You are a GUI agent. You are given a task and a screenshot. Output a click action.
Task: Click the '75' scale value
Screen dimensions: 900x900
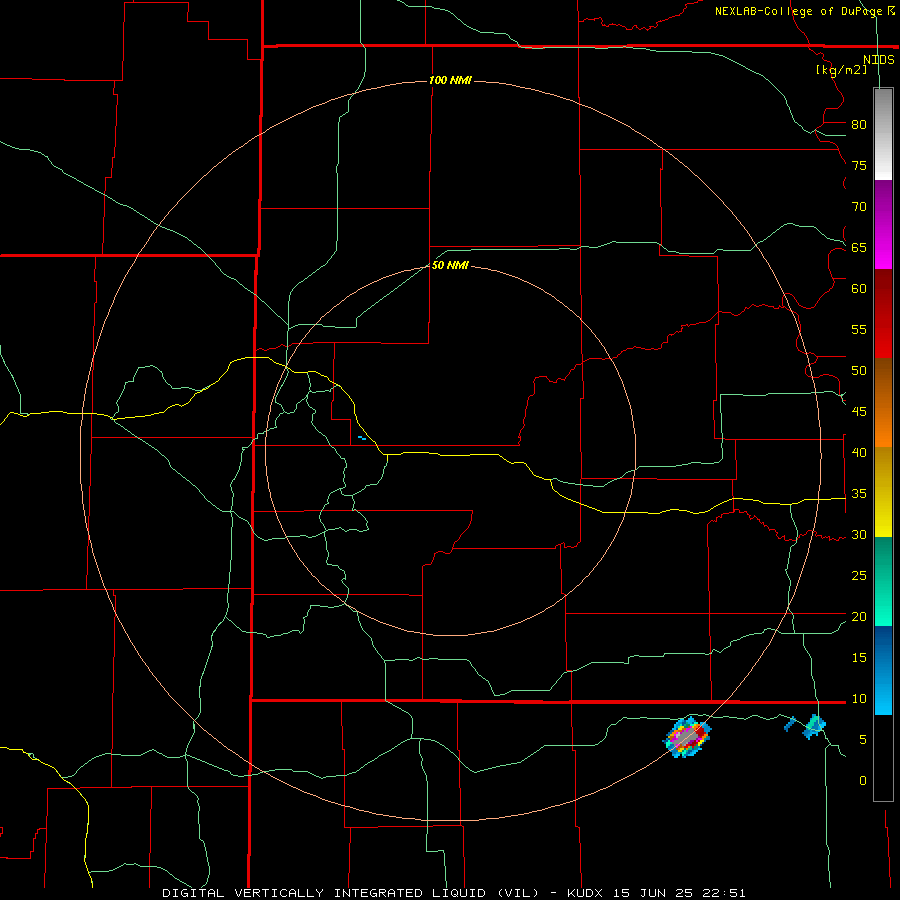(x=859, y=166)
